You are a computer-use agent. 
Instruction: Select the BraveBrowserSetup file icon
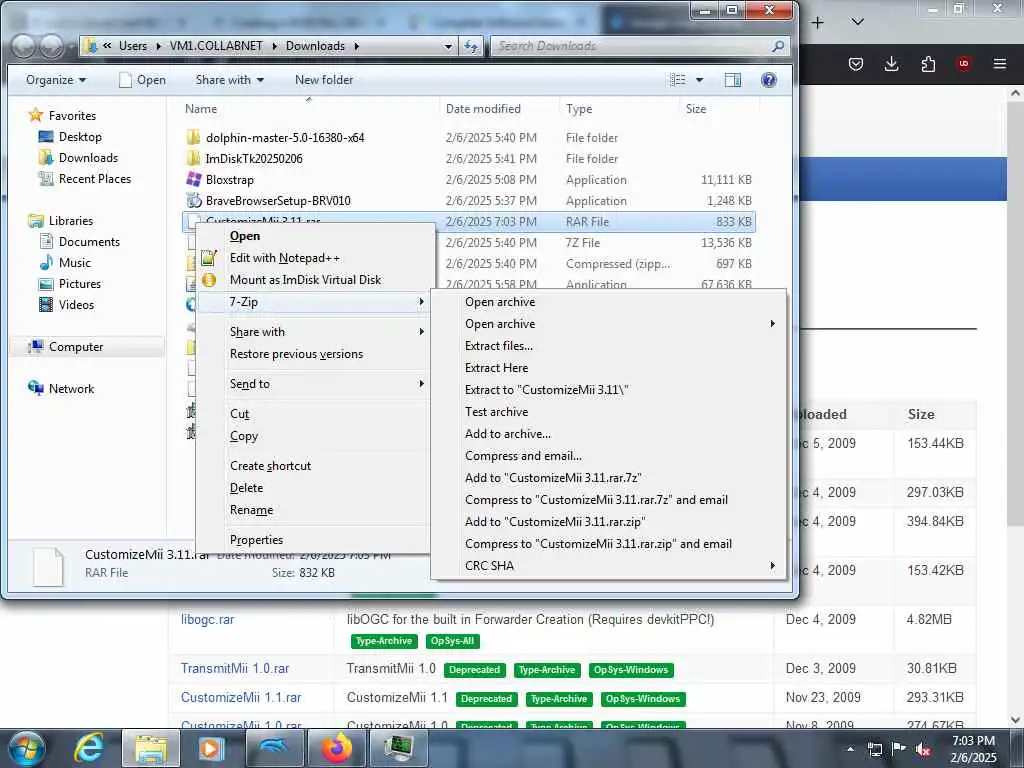[193, 200]
